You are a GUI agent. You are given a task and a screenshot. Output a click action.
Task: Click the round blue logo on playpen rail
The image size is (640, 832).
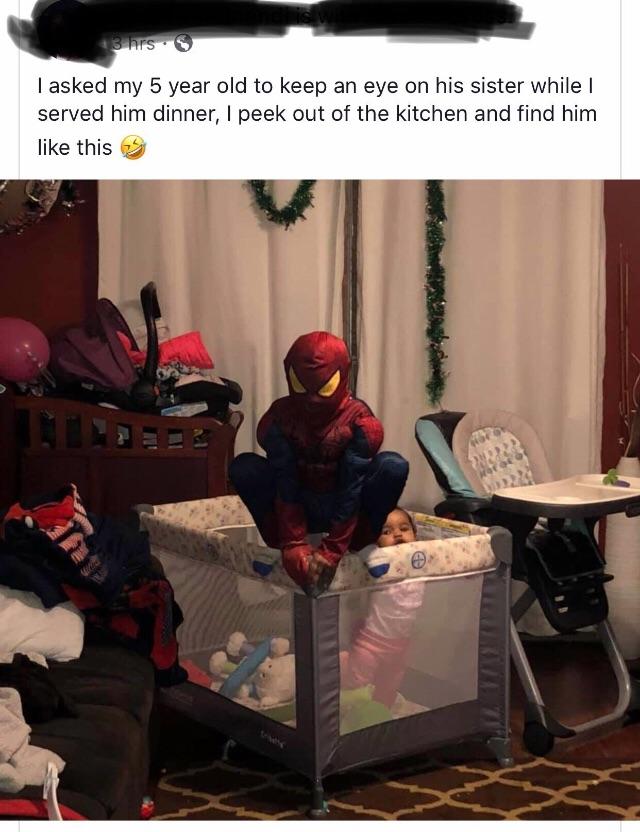pos(419,560)
